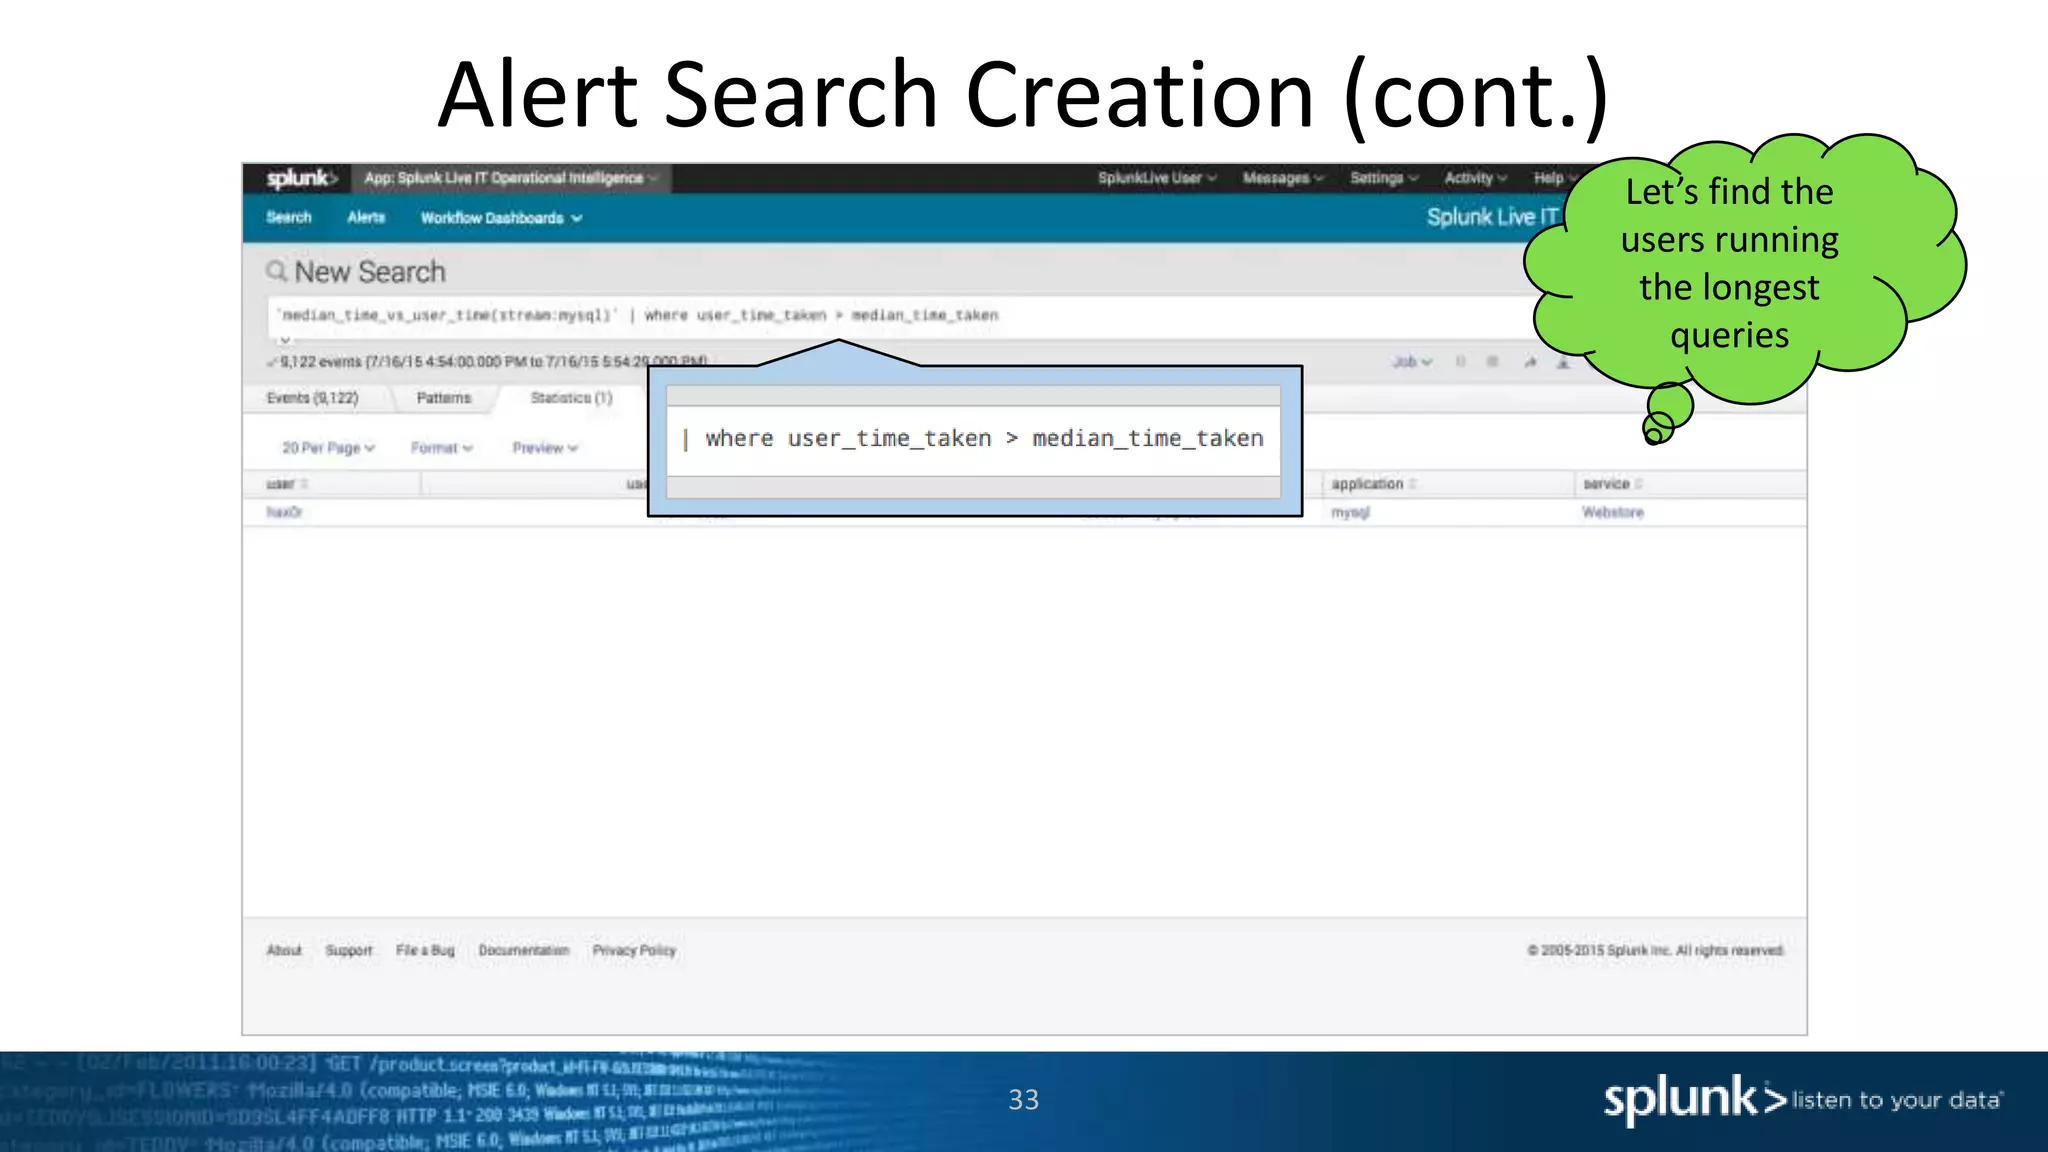
Task: Share the search job
Action: click(x=1530, y=362)
